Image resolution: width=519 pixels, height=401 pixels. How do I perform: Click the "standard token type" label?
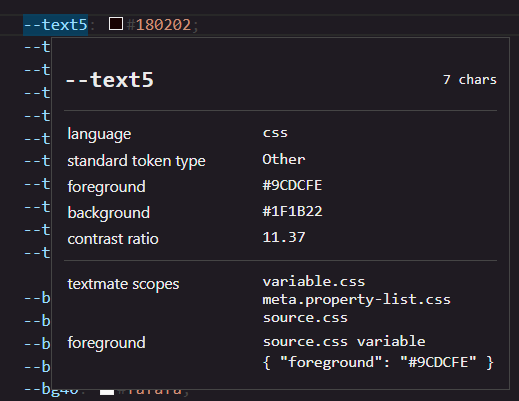(136, 161)
